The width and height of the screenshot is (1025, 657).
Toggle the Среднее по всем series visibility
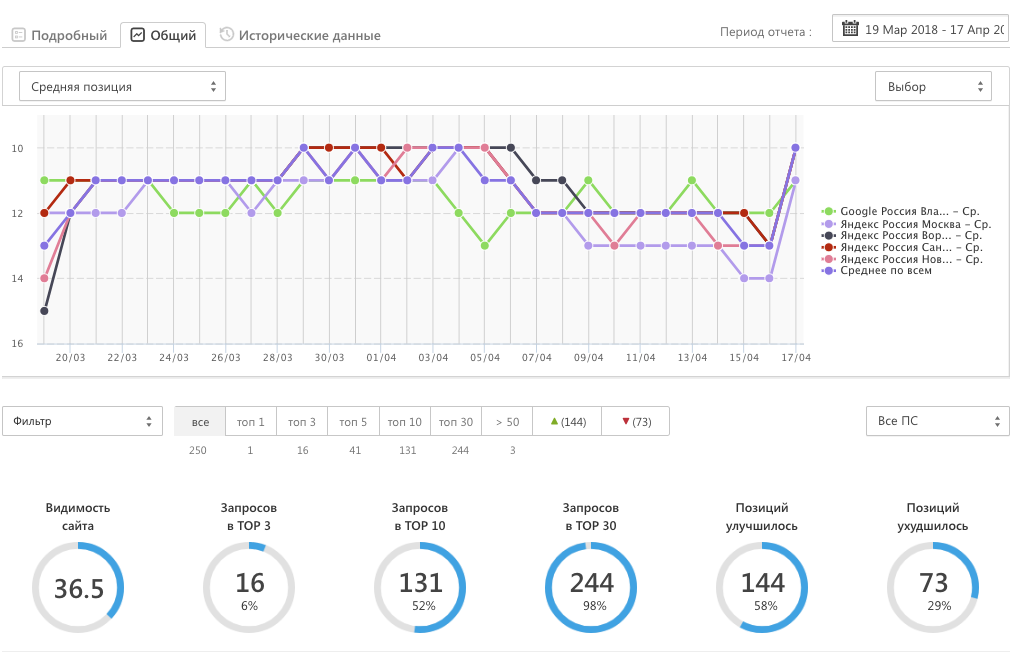pyautogui.click(x=886, y=270)
